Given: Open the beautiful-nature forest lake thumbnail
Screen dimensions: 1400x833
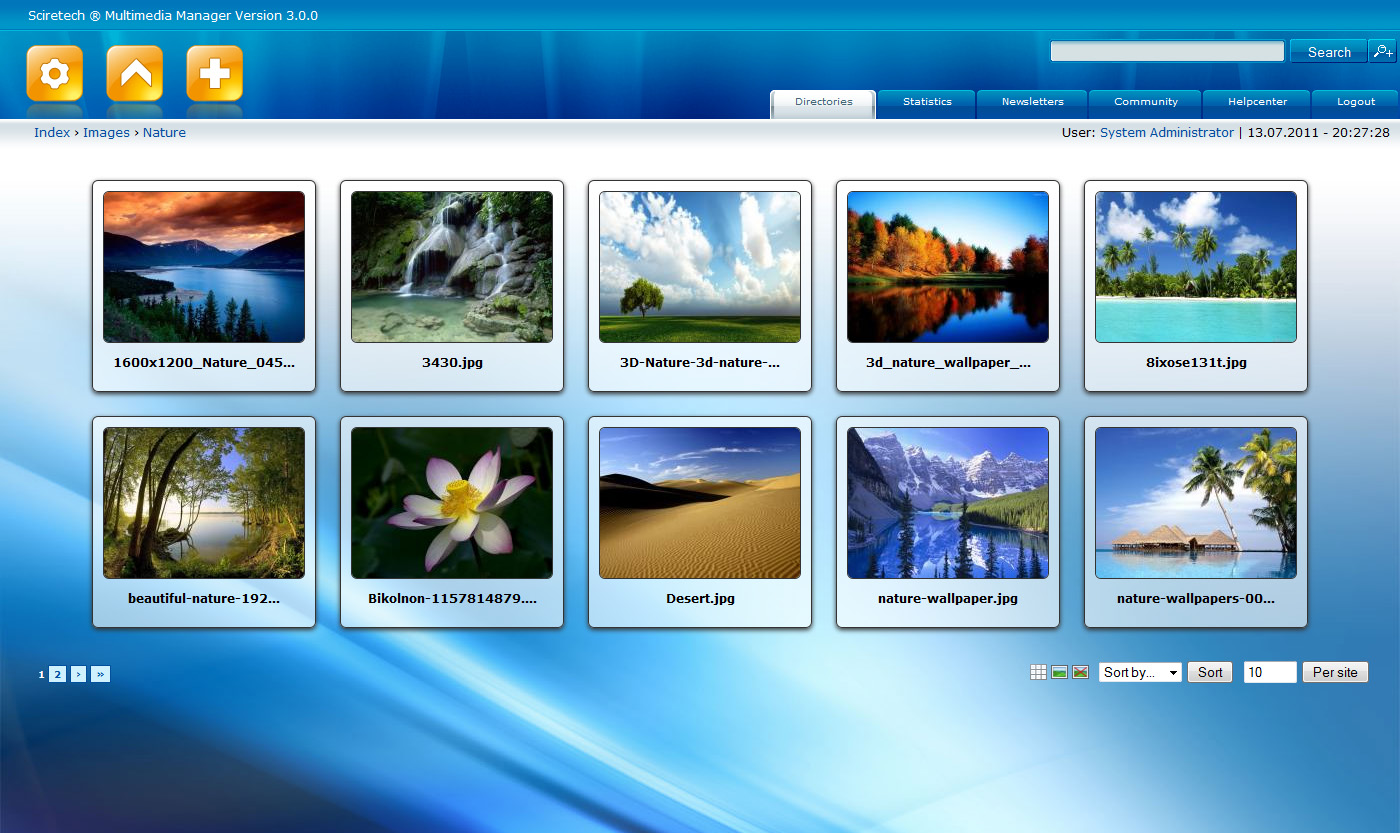Looking at the screenshot, I should [x=204, y=503].
